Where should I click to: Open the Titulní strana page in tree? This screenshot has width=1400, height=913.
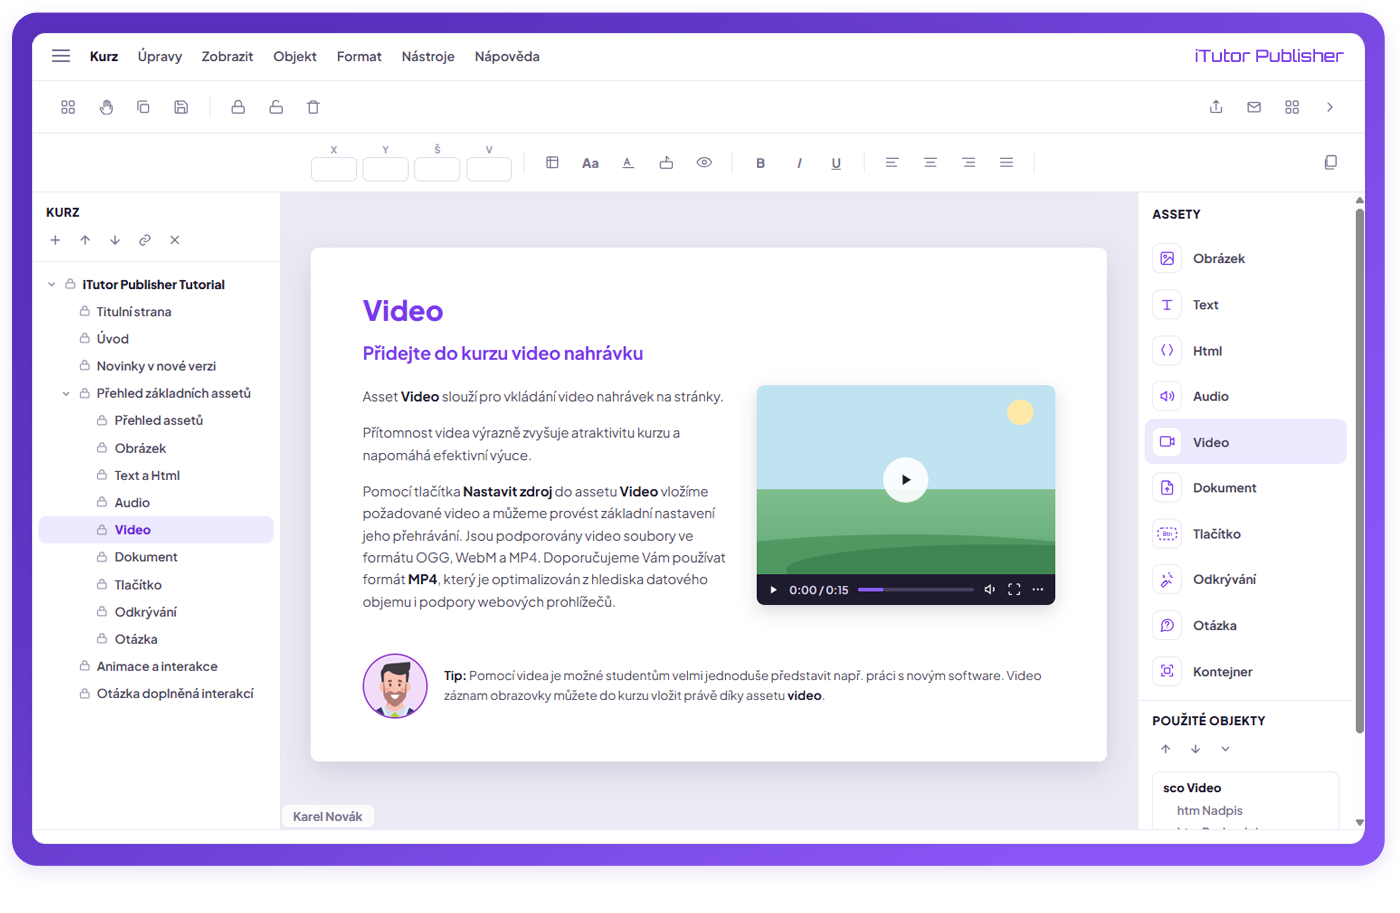pyautogui.click(x=134, y=312)
